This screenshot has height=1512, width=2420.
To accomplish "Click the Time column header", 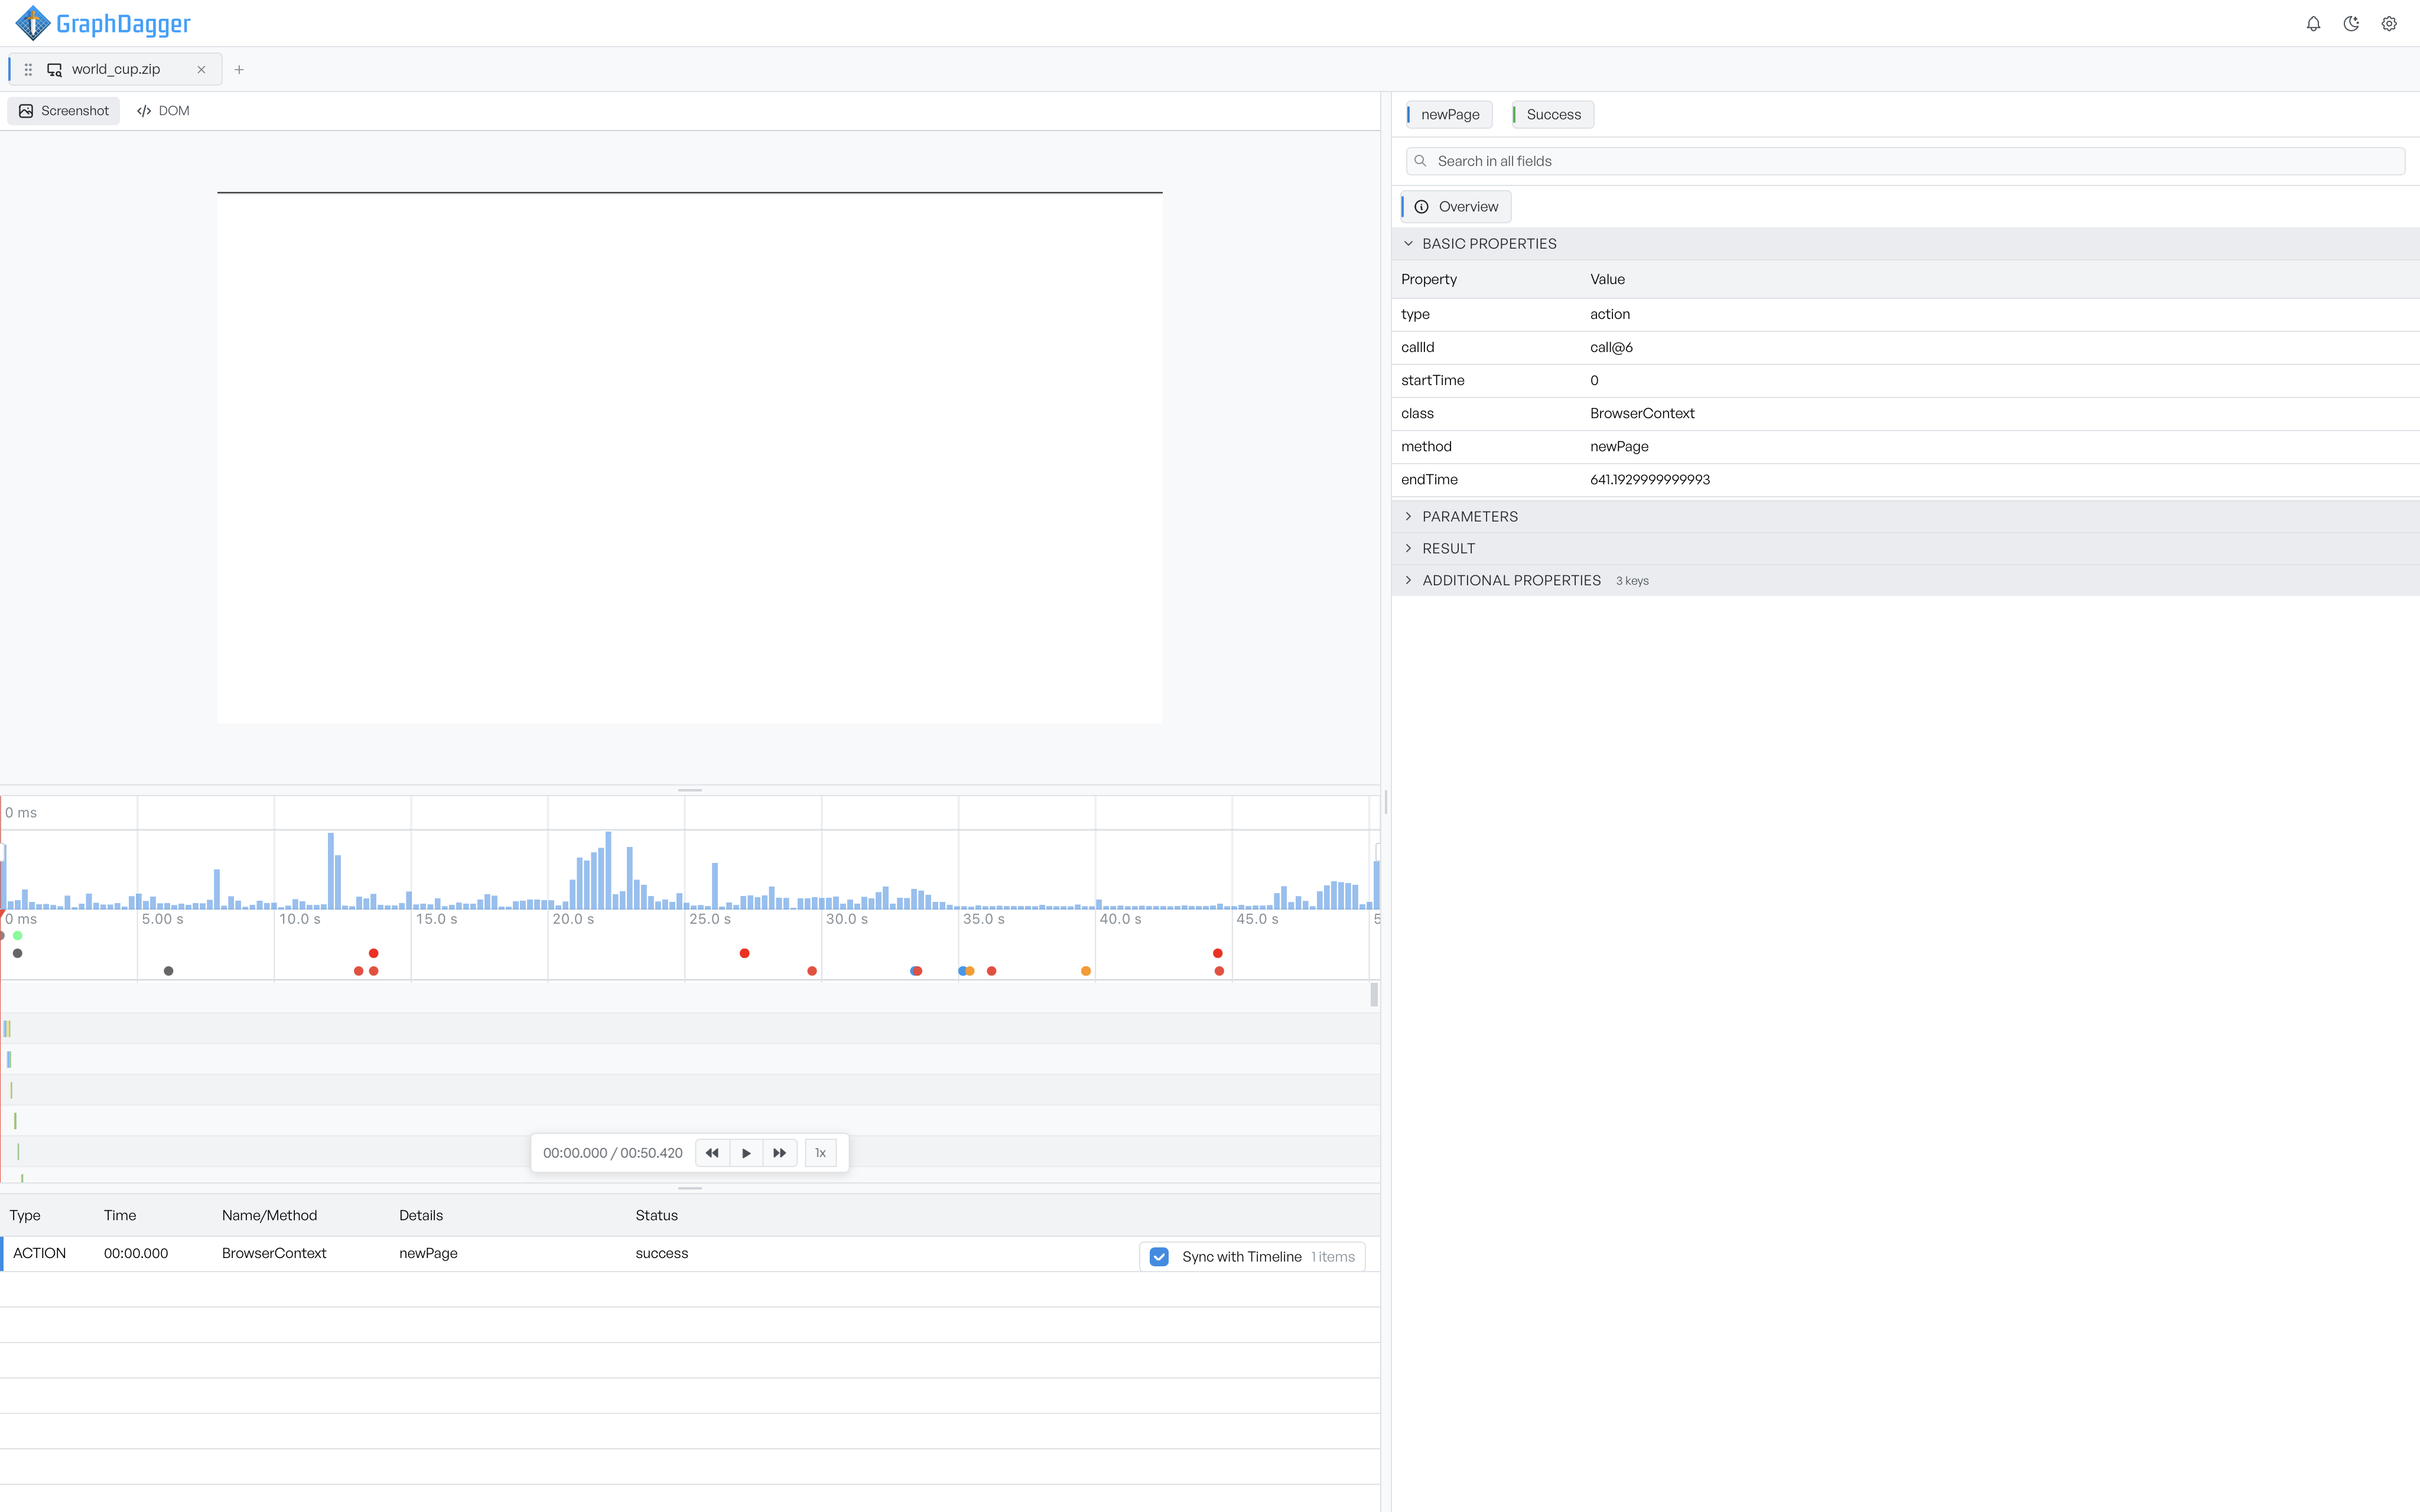I will coord(120,1216).
